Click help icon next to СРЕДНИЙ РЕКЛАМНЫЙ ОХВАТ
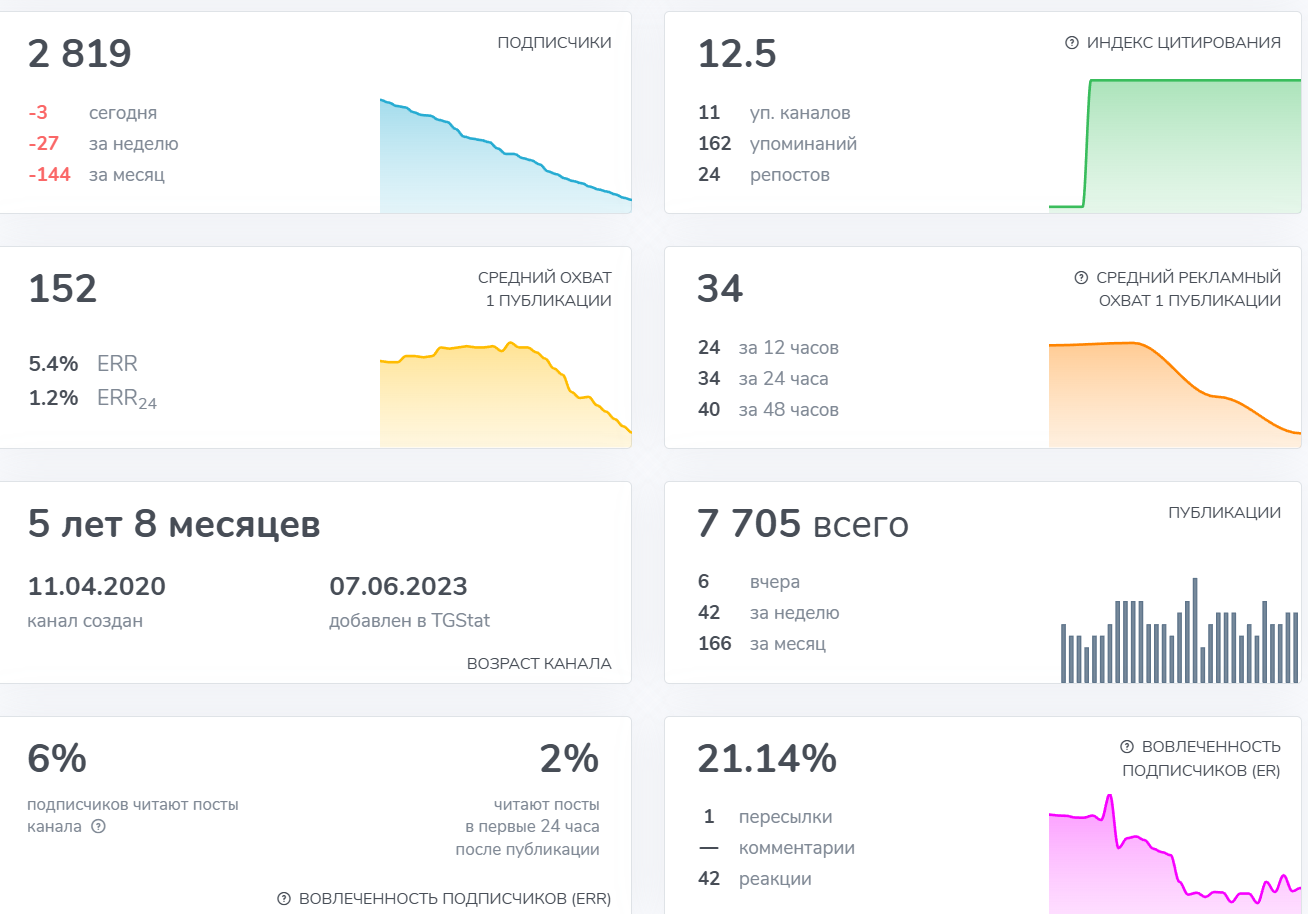 (x=1081, y=278)
